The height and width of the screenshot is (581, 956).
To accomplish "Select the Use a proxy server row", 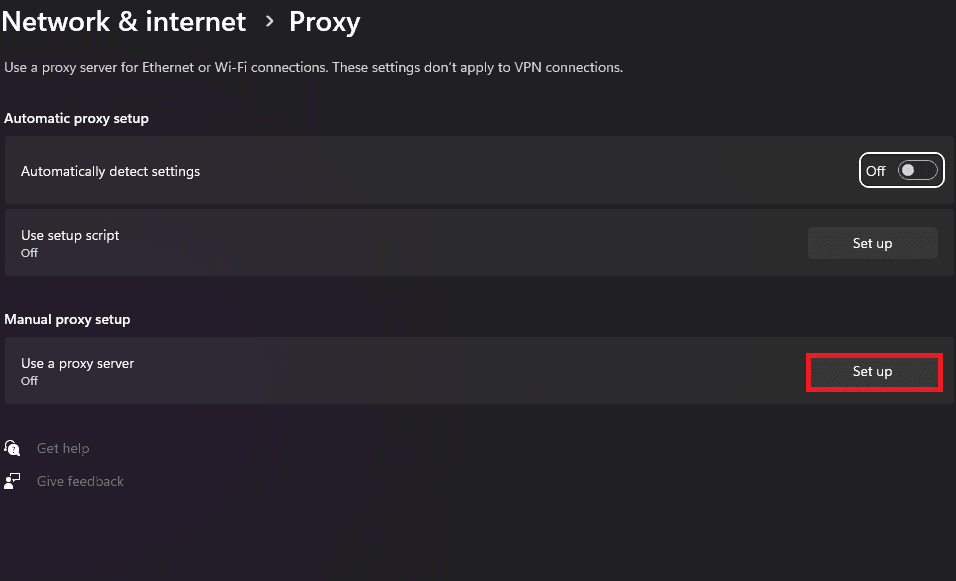I will [x=400, y=371].
